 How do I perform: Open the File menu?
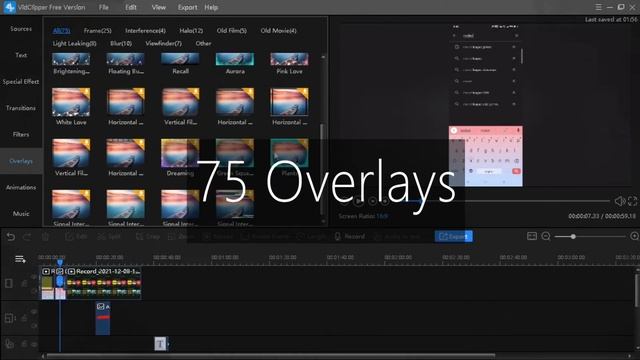[x=103, y=7]
